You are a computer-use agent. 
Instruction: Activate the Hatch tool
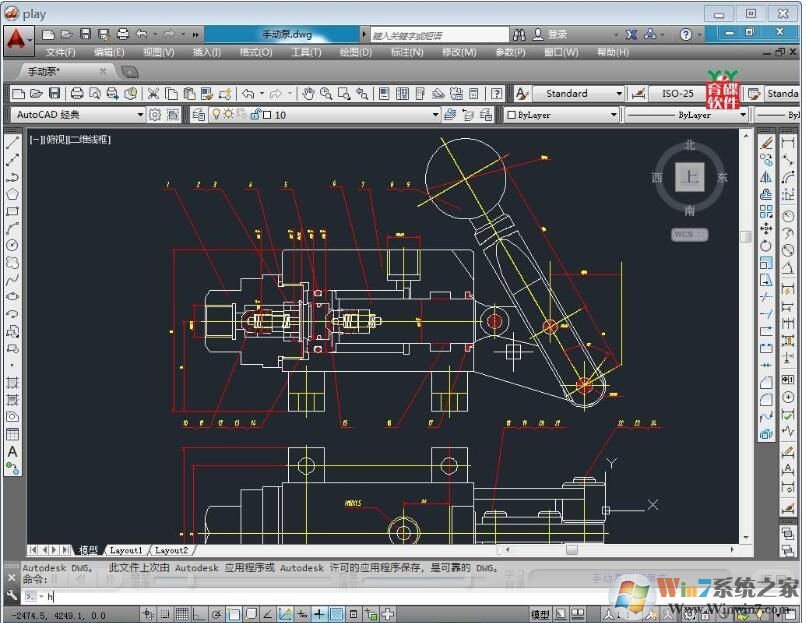pyautogui.click(x=12, y=385)
